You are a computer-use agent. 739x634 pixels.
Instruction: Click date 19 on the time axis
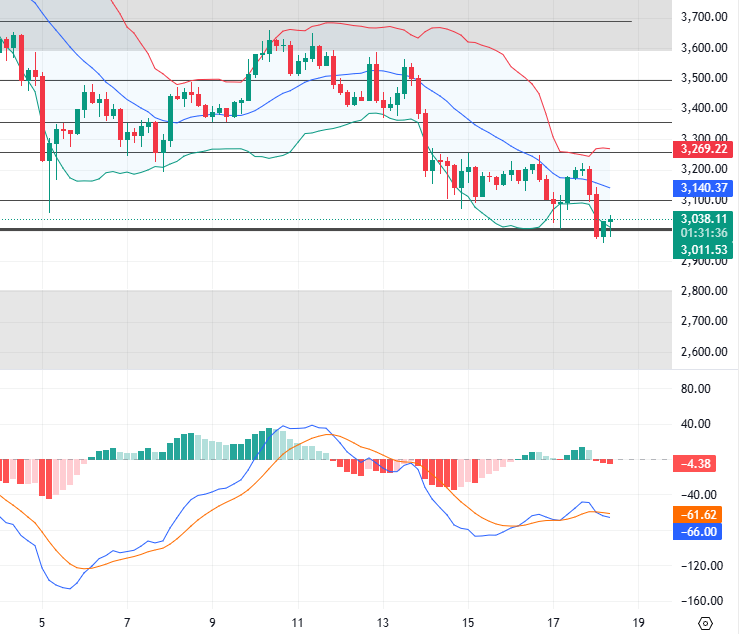point(639,621)
